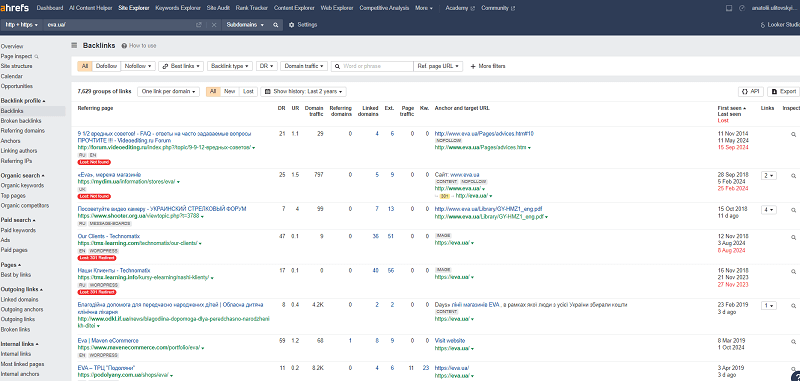Clear the URL field with the X icon
Screen dimensions: 800x381
click(x=214, y=25)
